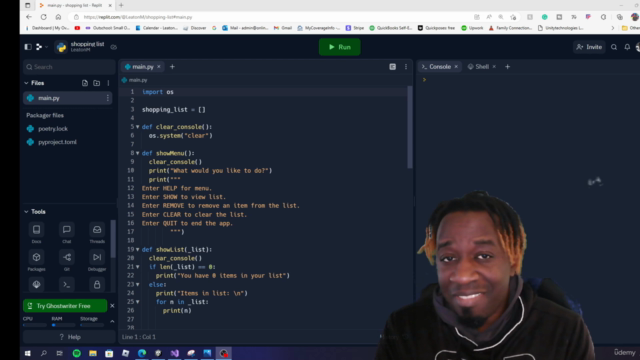Screen dimensions: 640x360
Task: Reload the browser page
Action: point(44,17)
